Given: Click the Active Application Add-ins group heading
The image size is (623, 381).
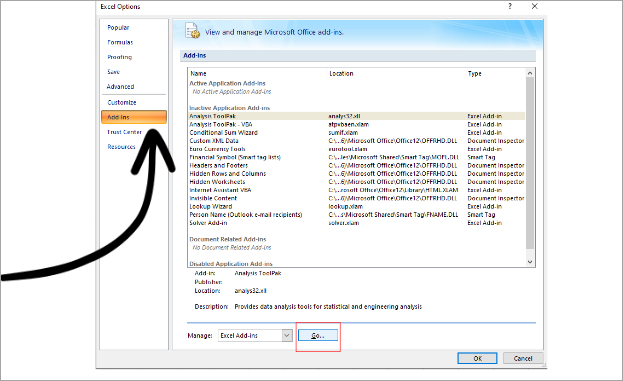Looking at the screenshot, I should coord(227,83).
